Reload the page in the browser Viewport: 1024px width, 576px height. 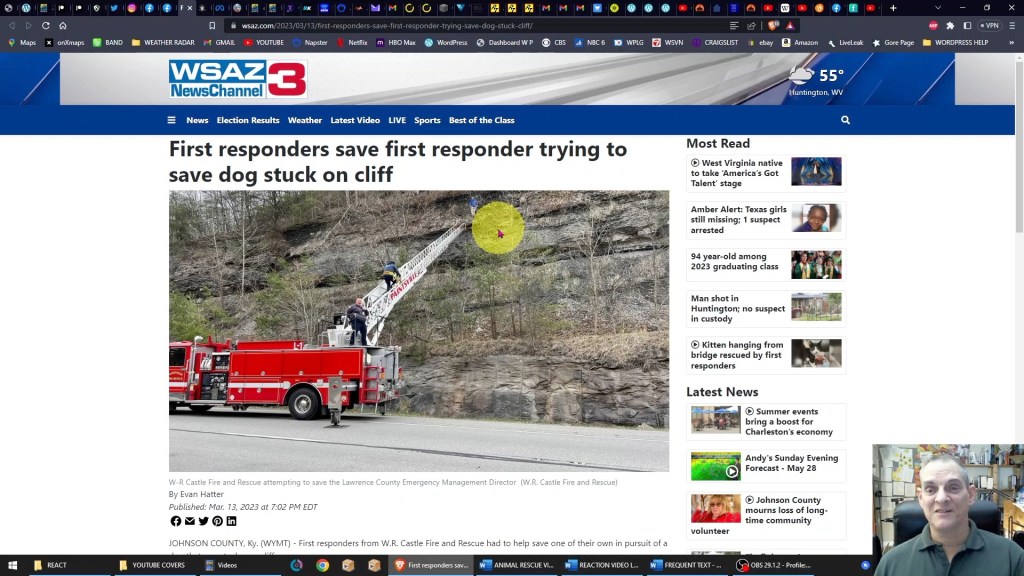coord(45,26)
